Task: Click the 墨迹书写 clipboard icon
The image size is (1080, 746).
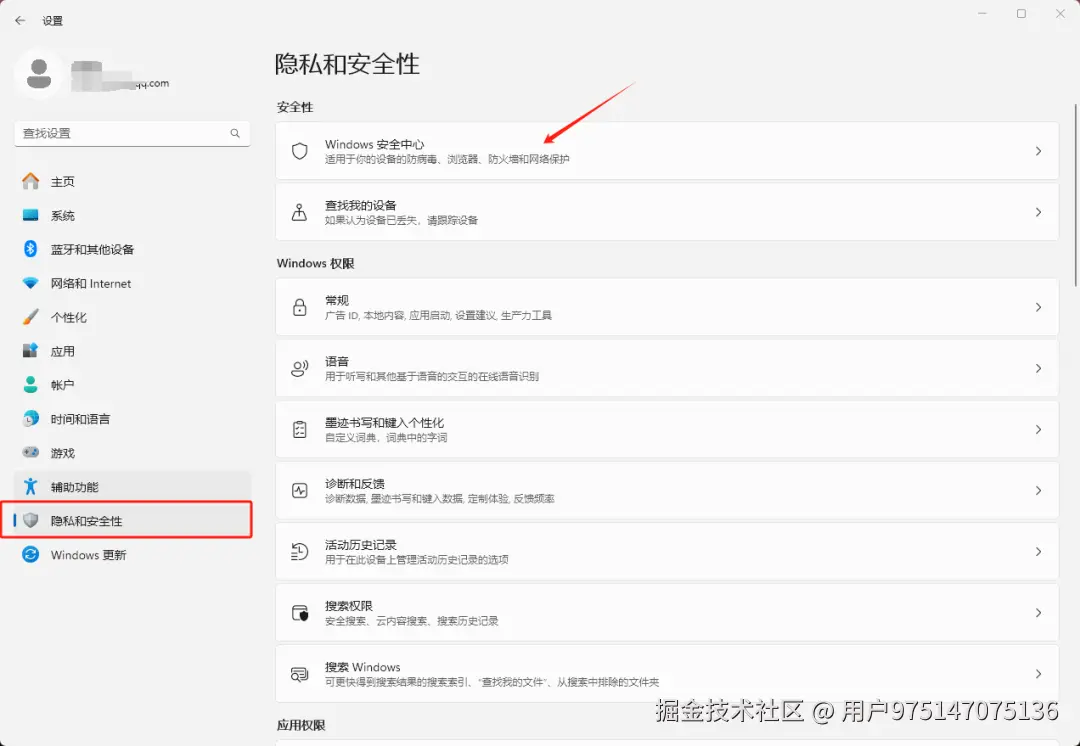Action: [300, 429]
